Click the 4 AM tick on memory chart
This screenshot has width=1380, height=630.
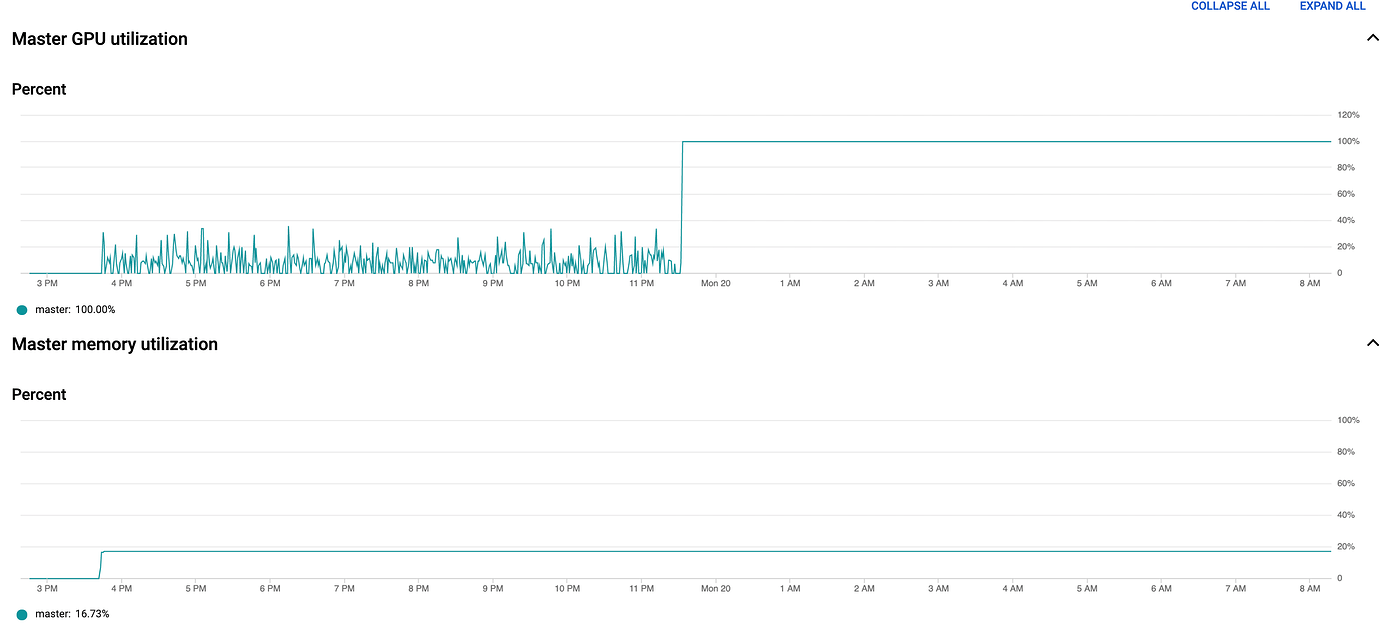(x=1013, y=589)
